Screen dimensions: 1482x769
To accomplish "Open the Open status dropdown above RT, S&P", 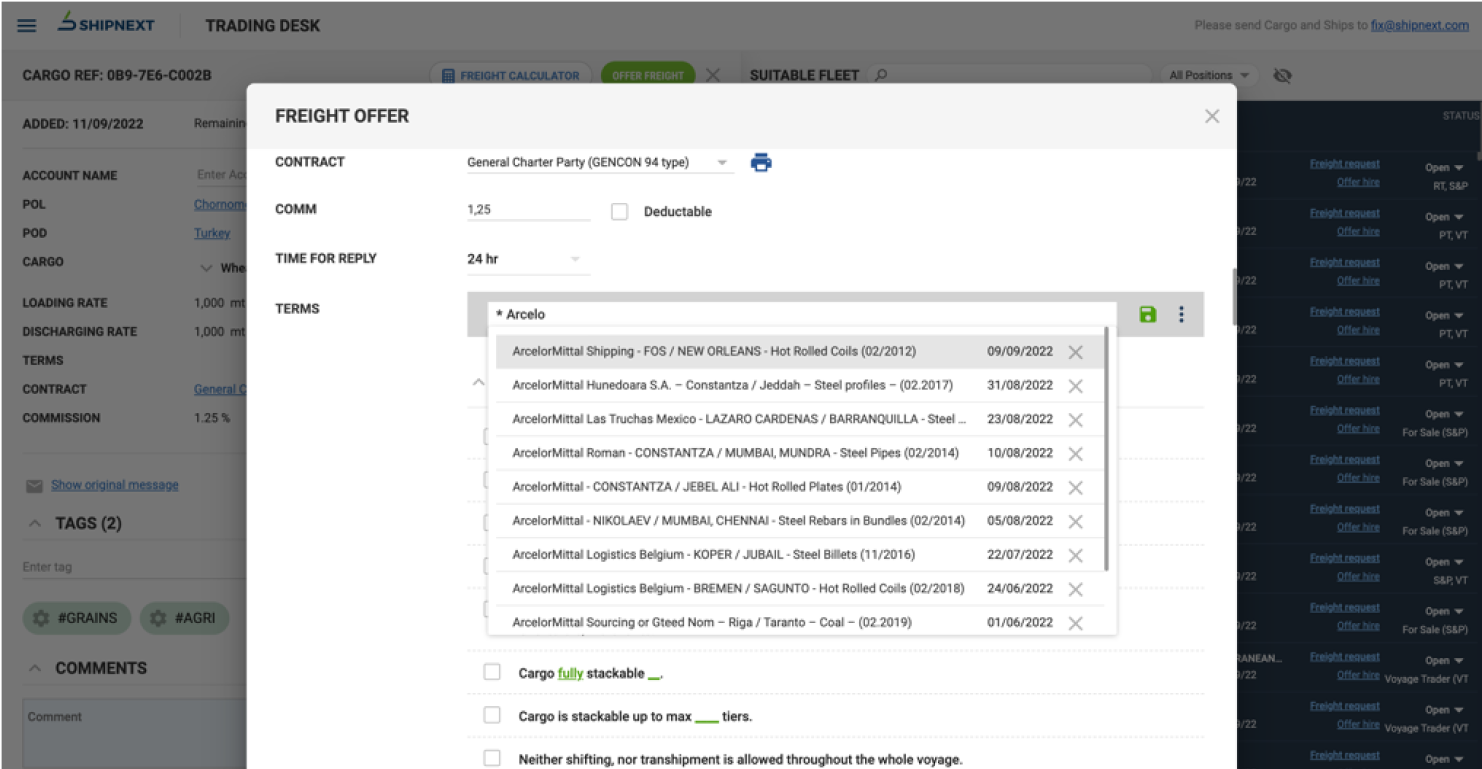I will pos(1444,168).
